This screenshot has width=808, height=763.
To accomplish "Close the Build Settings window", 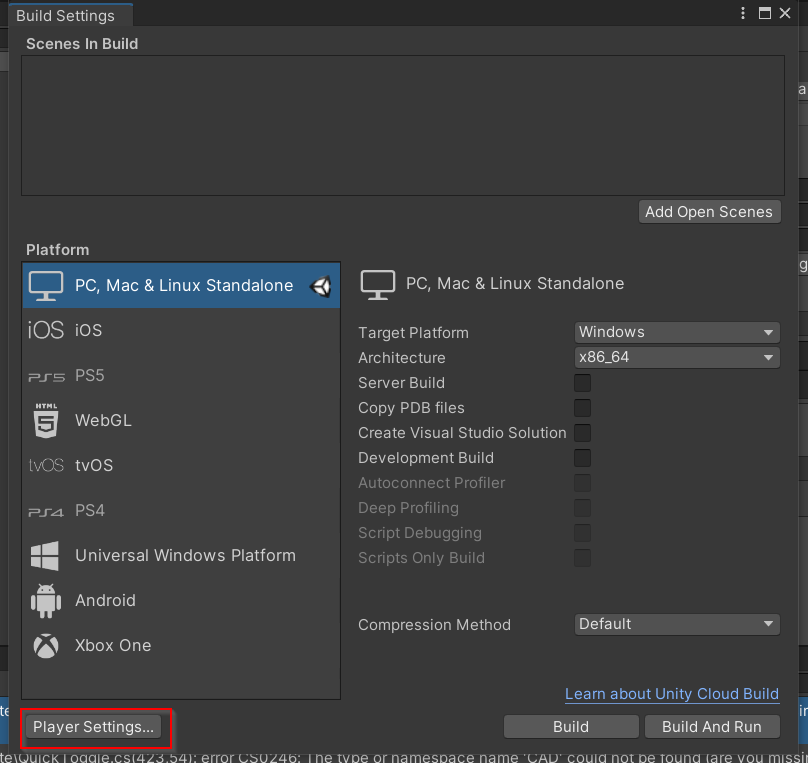I will click(x=785, y=13).
